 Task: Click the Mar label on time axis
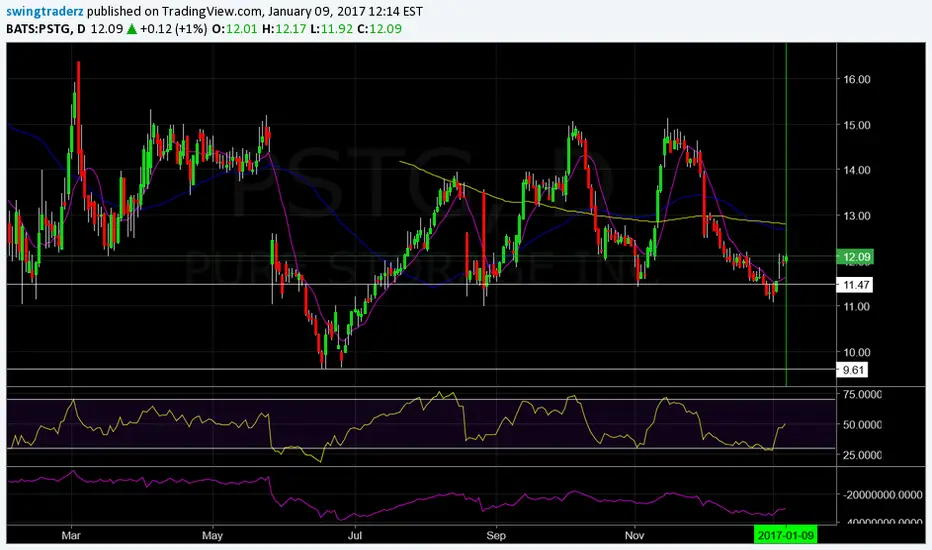click(71, 535)
